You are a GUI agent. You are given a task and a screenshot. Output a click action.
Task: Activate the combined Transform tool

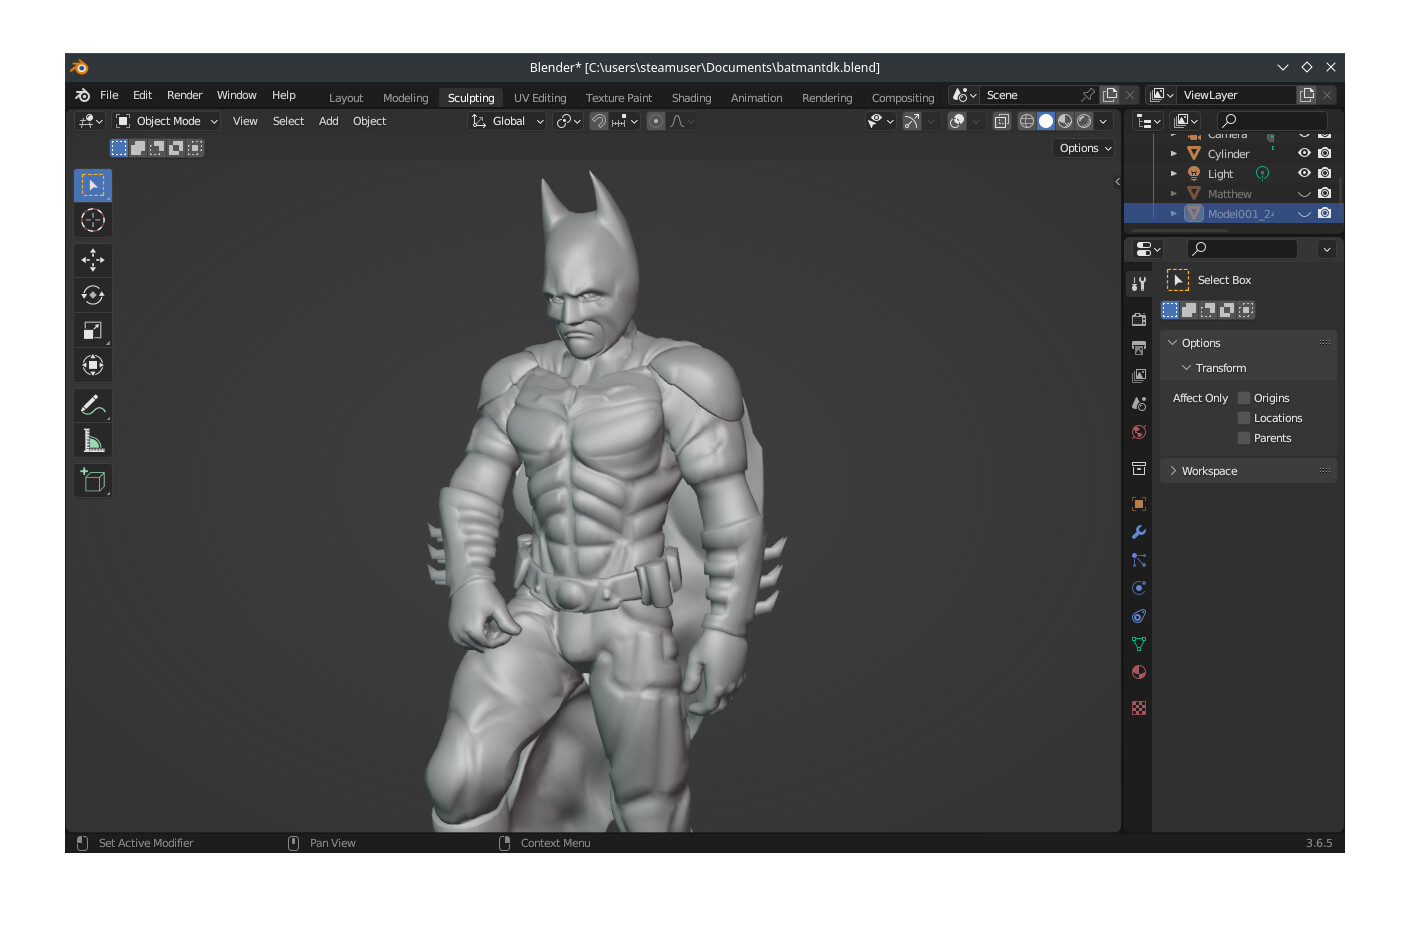[93, 365]
